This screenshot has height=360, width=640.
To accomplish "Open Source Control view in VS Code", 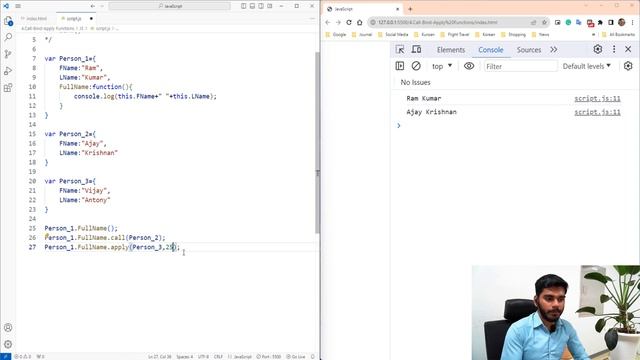I will [8, 54].
